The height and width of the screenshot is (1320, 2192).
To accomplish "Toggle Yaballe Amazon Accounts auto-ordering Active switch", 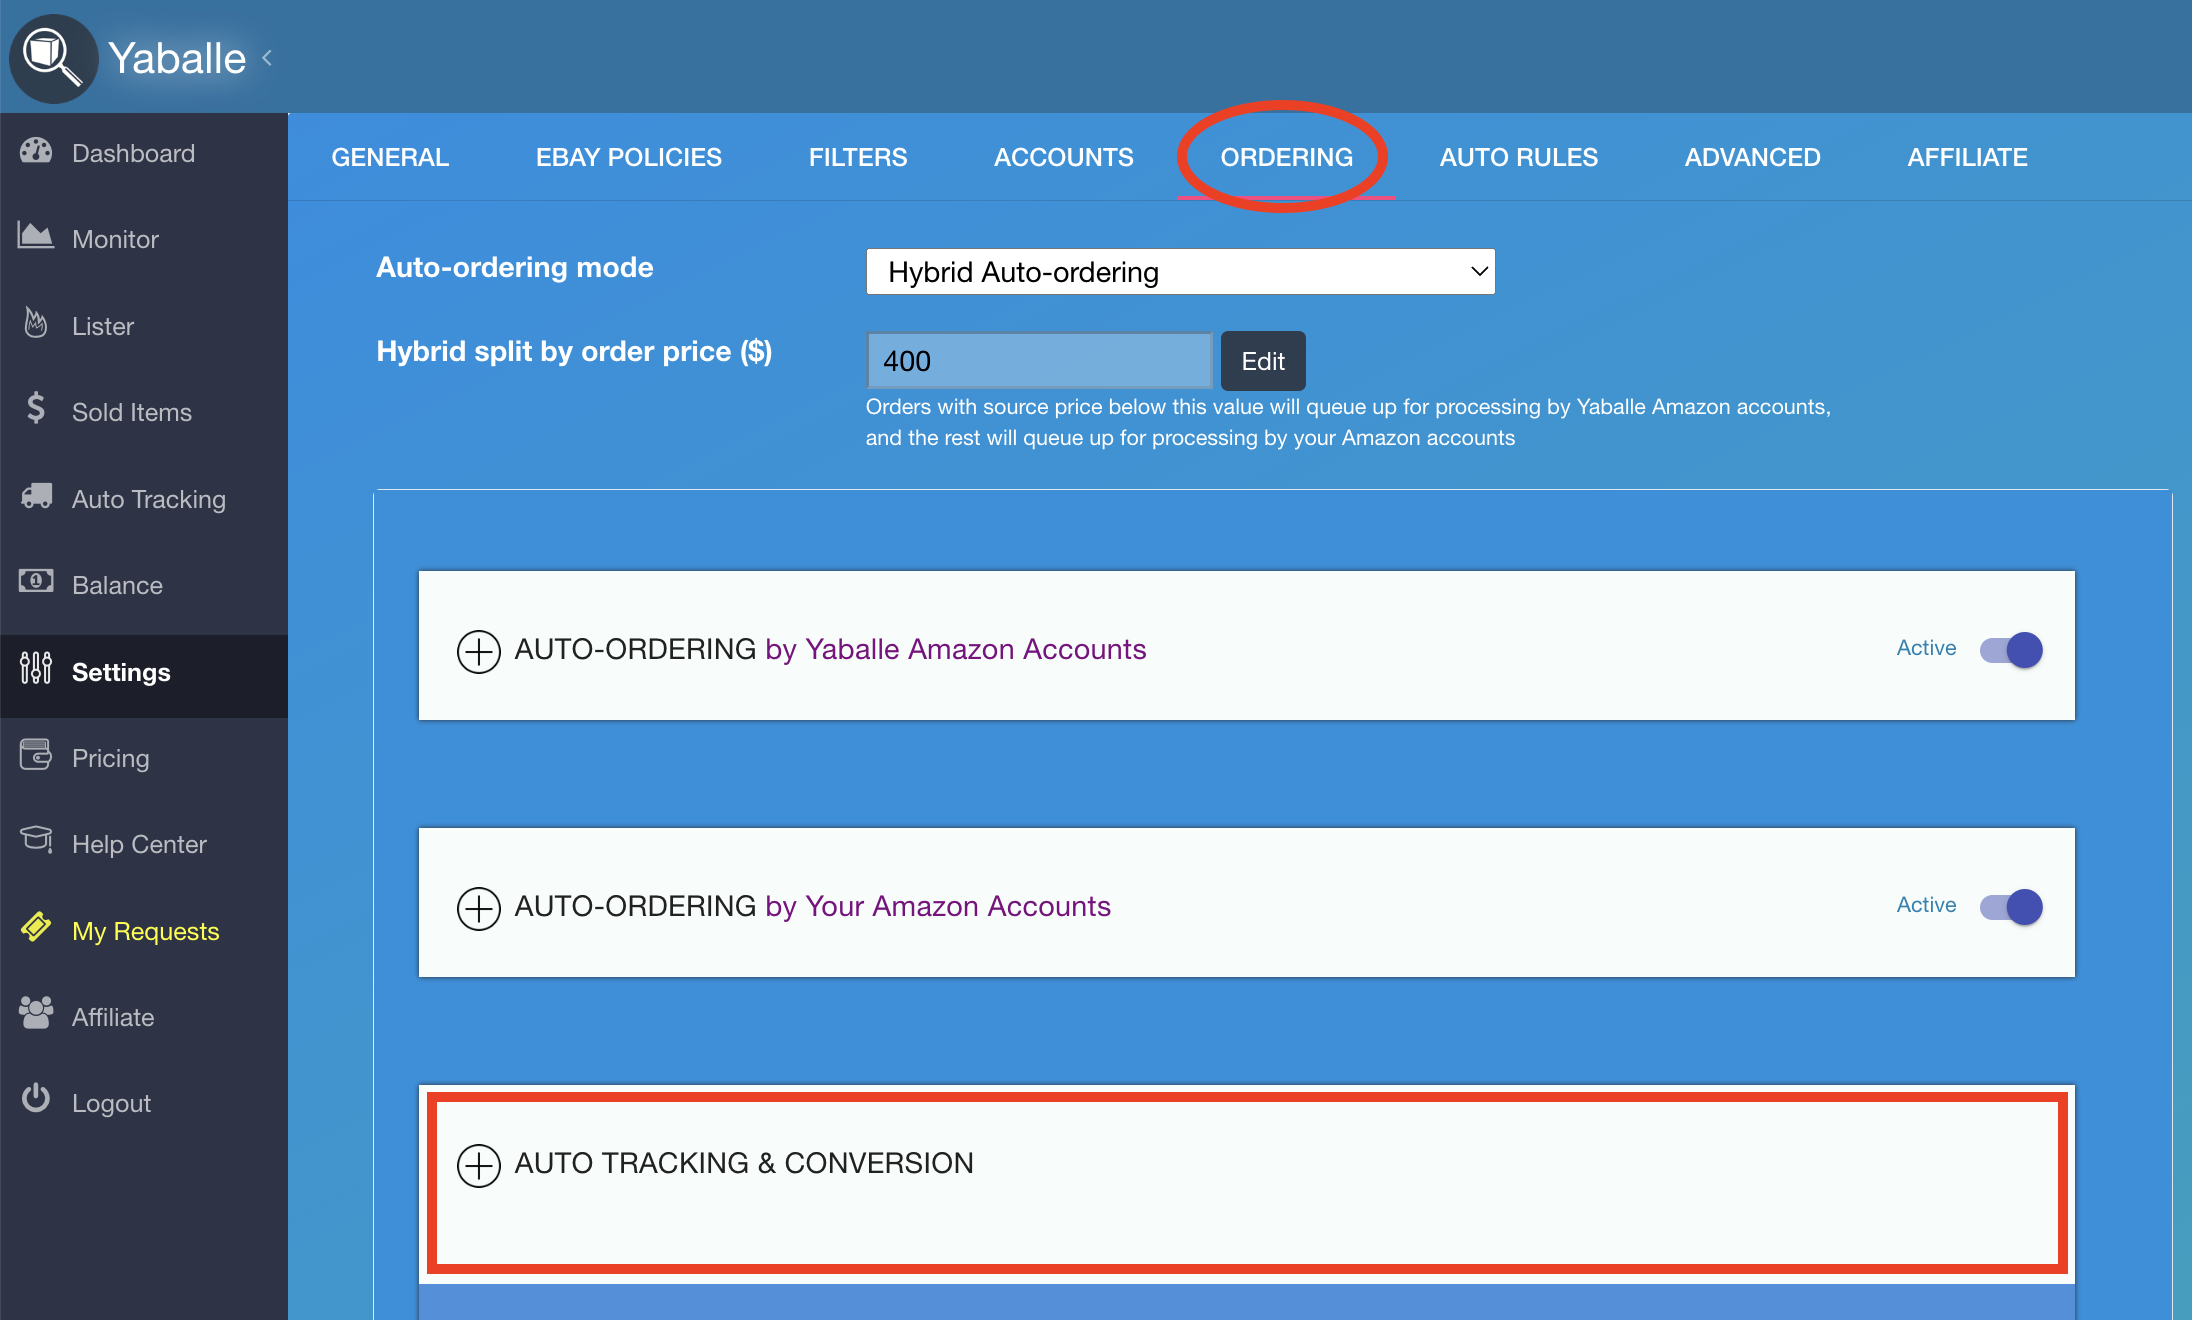I will tap(2012, 649).
